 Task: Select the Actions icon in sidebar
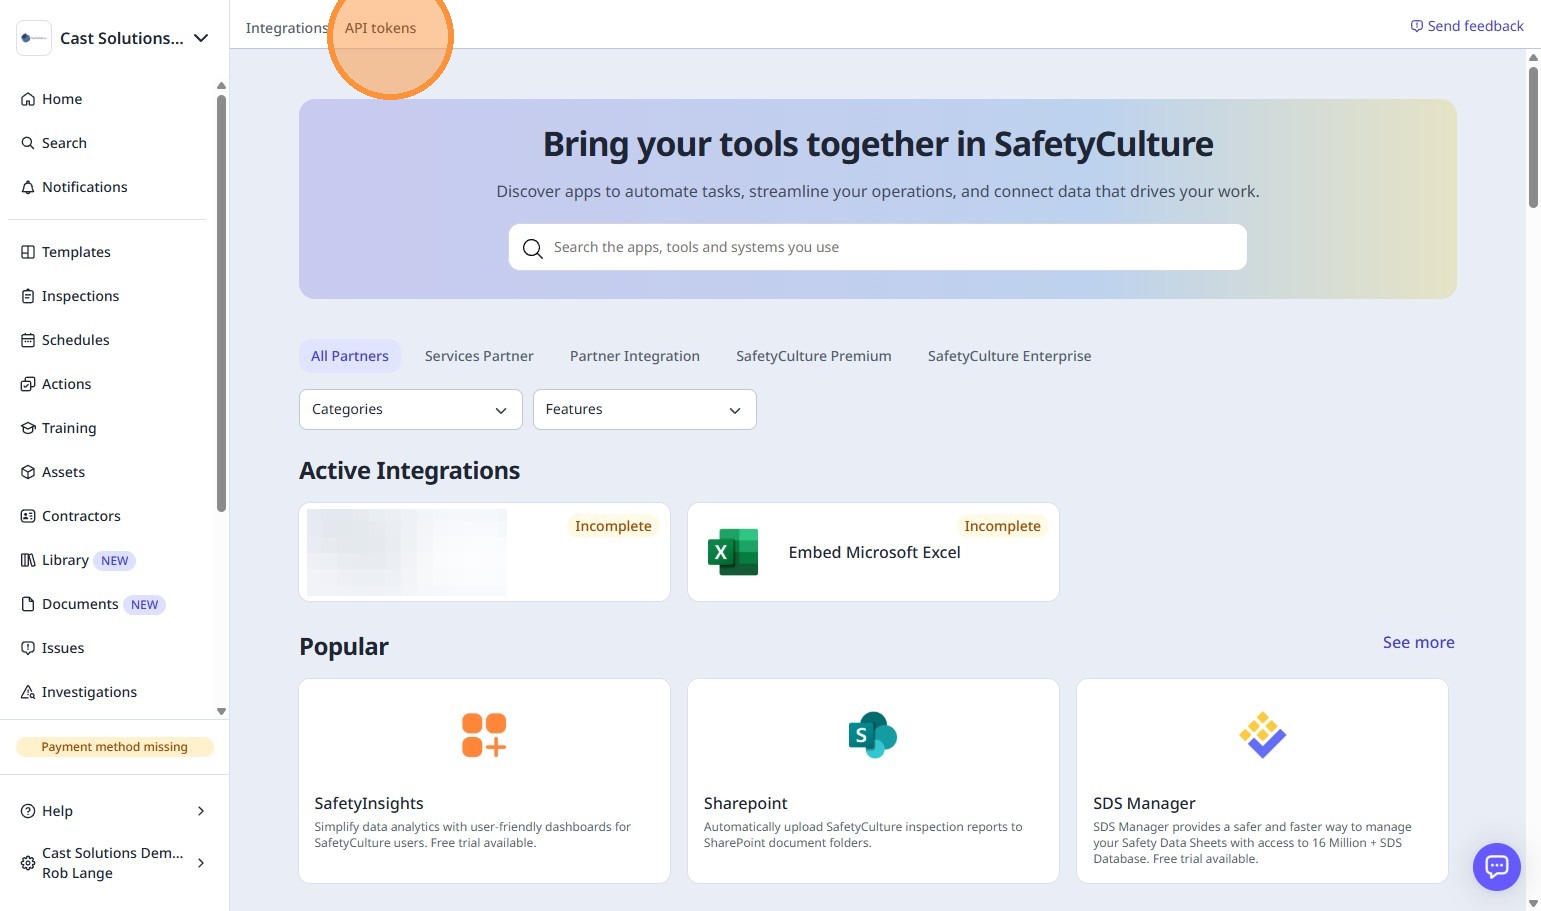[x=28, y=384]
